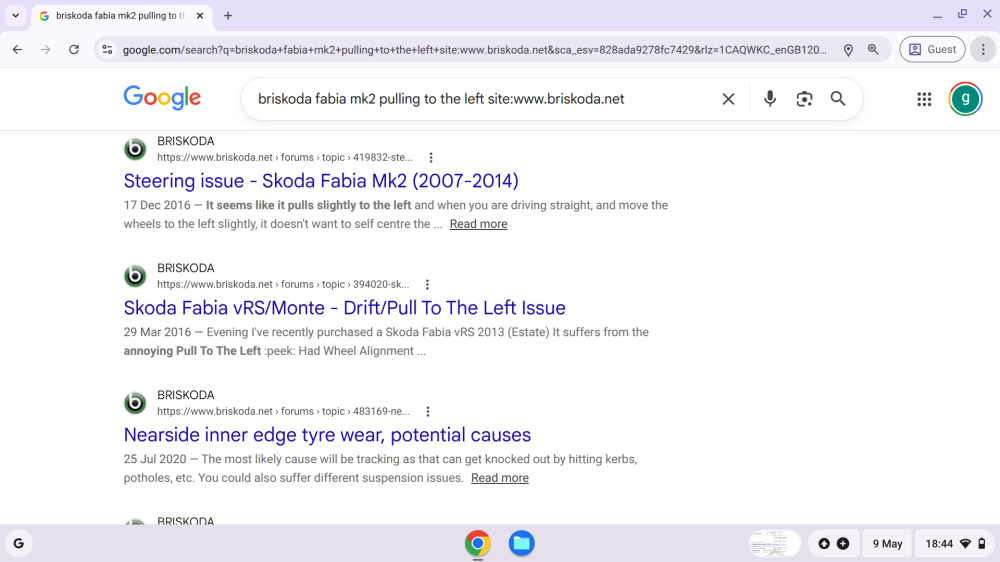The image size is (1000, 562).
Task: Start voice search with microphone
Action: (770, 98)
